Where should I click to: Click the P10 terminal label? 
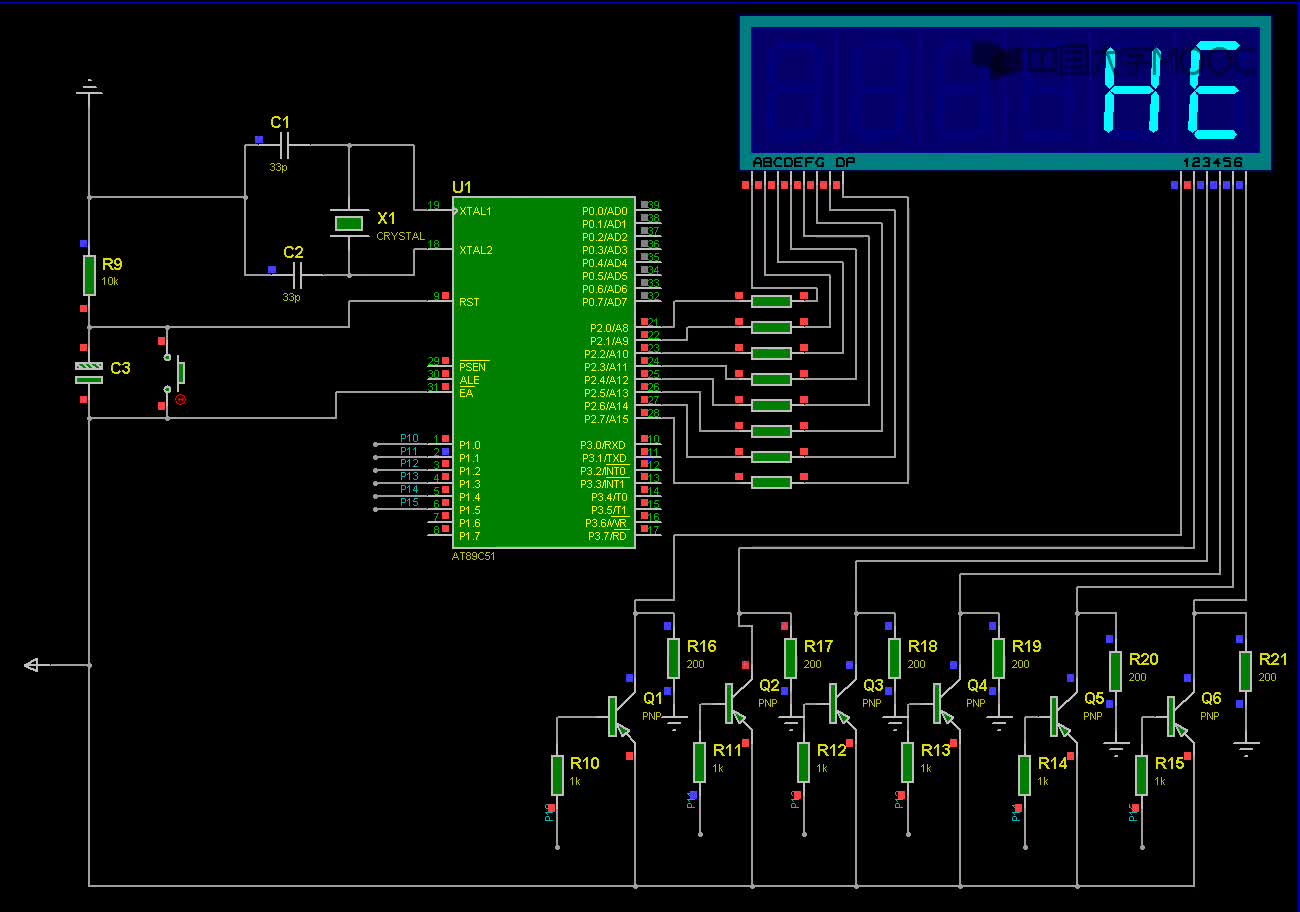click(x=409, y=438)
